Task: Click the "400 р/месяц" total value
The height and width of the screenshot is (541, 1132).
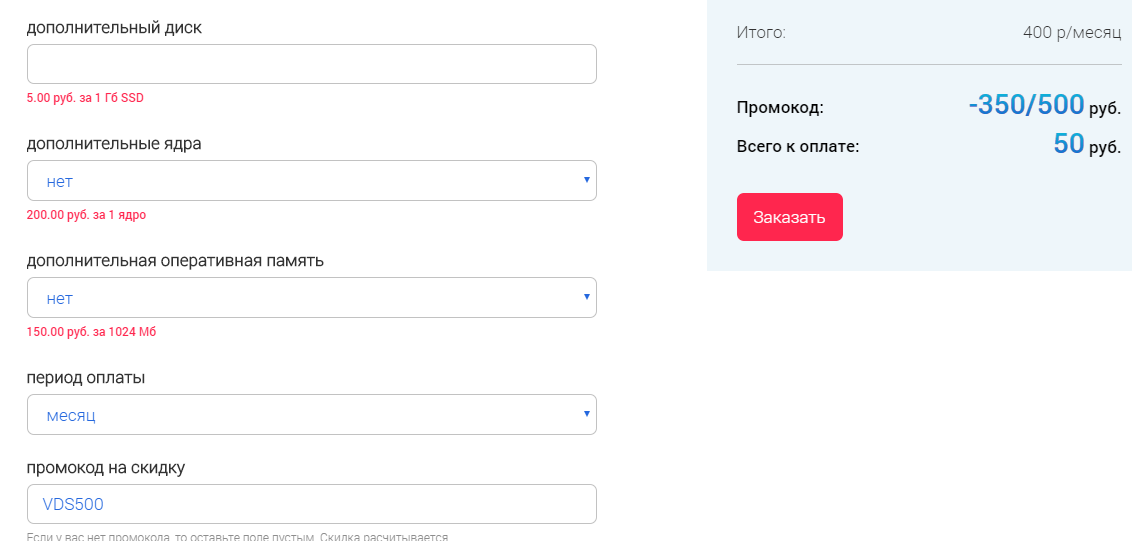Action: pyautogui.click(x=1072, y=32)
